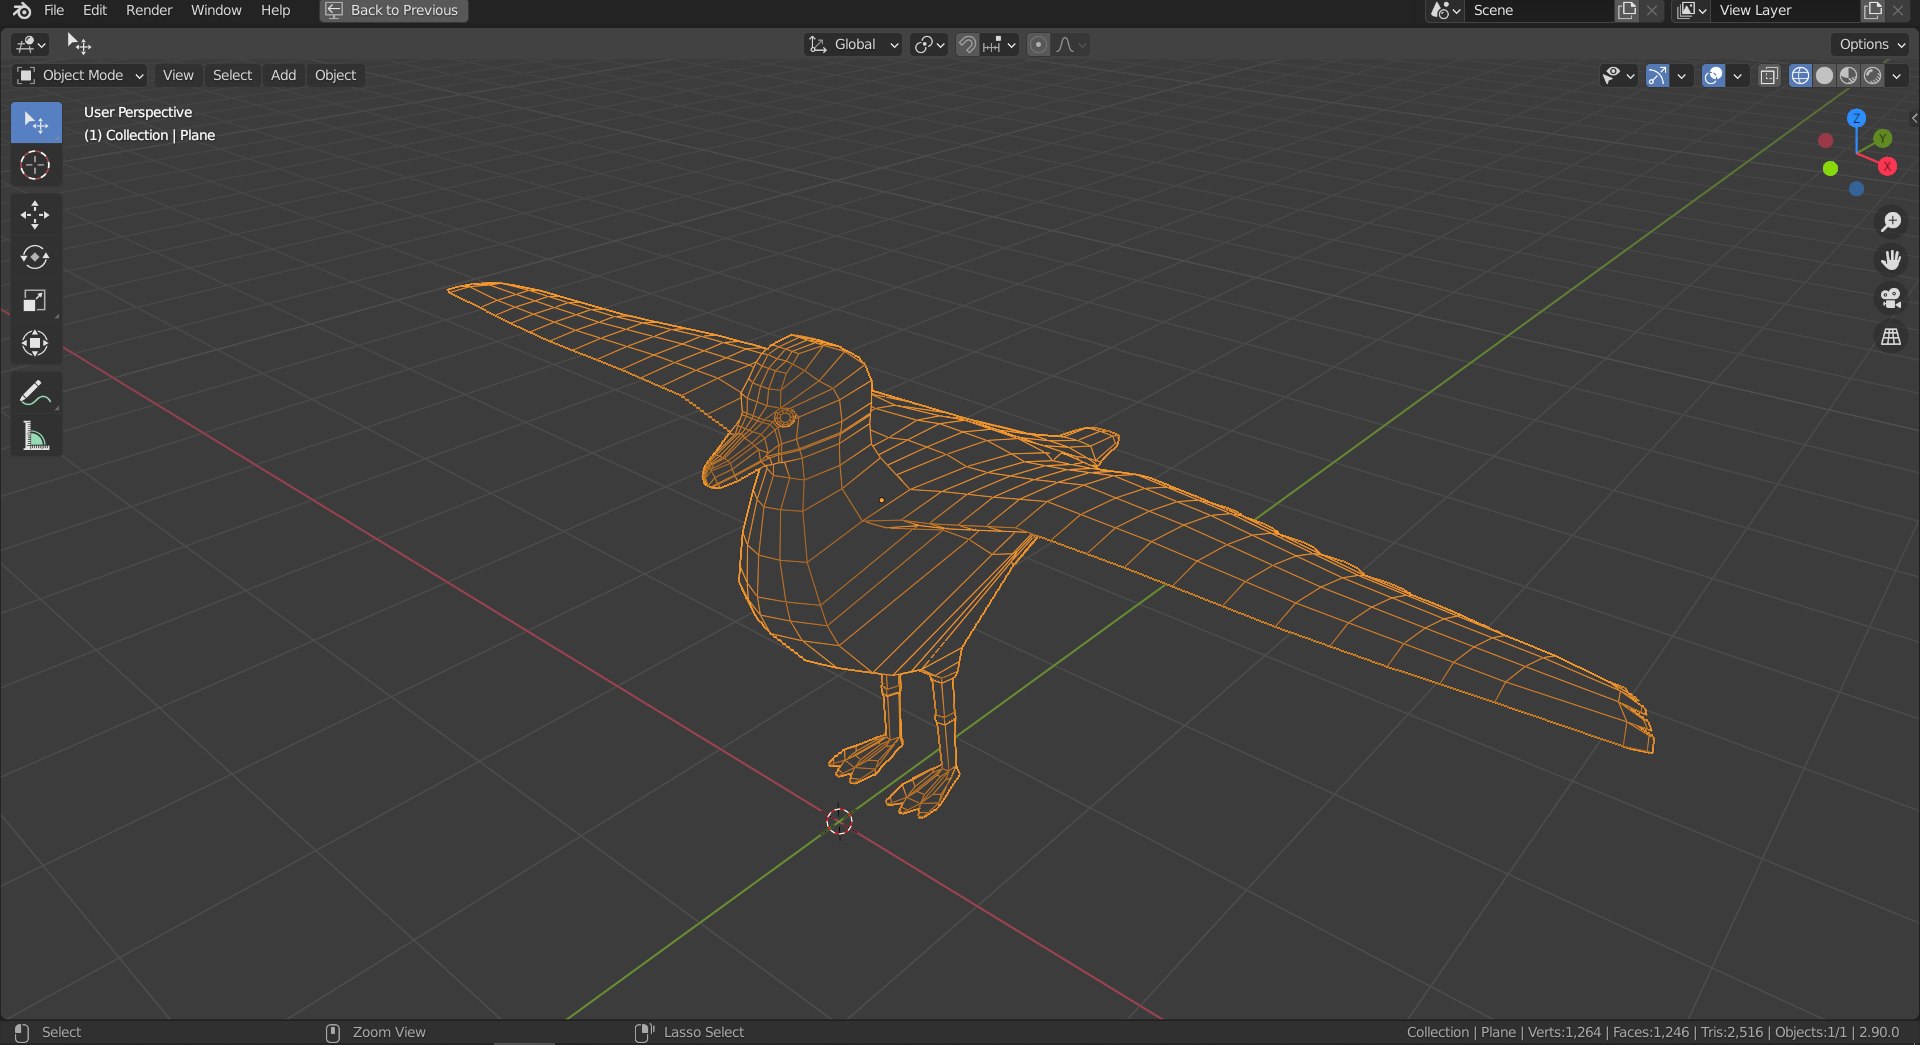Image resolution: width=1920 pixels, height=1045 pixels.
Task: Click the tool settings cursor icon in header
Action: (x=79, y=44)
